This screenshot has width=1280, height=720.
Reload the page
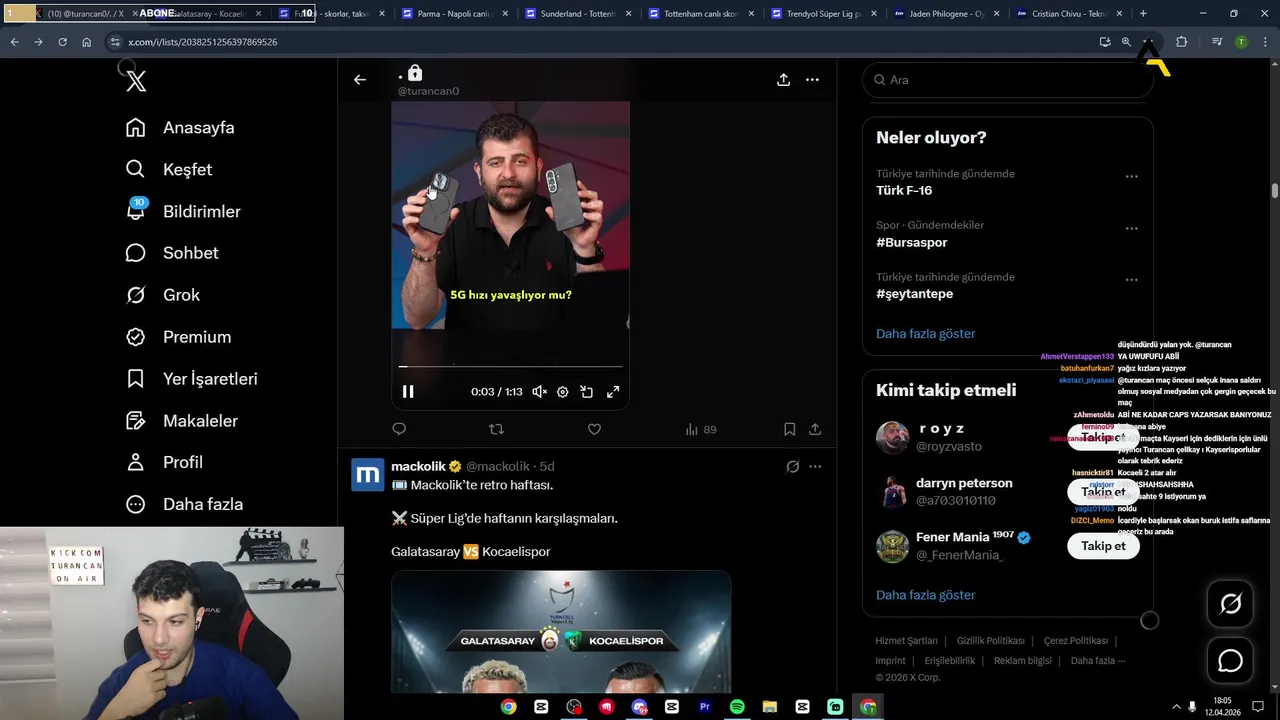[x=62, y=42]
